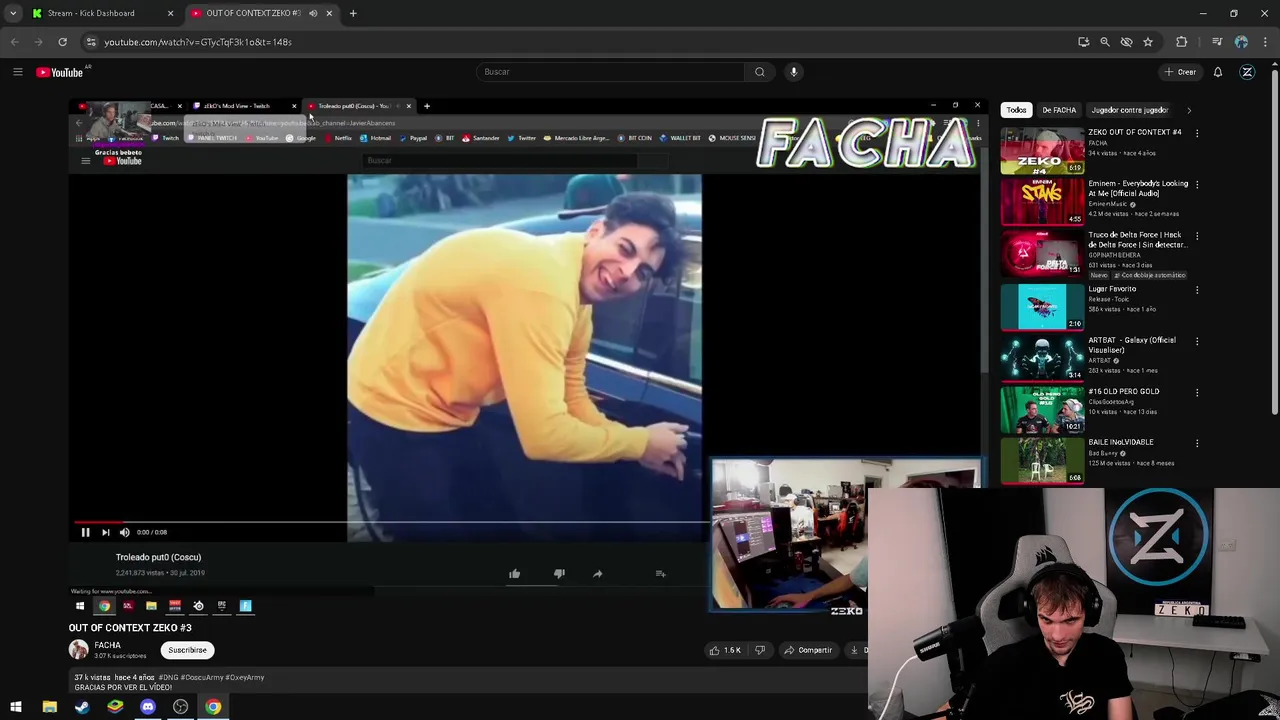The height and width of the screenshot is (720, 1280).
Task: Open Chrome media controls icon
Action: click(x=1217, y=42)
